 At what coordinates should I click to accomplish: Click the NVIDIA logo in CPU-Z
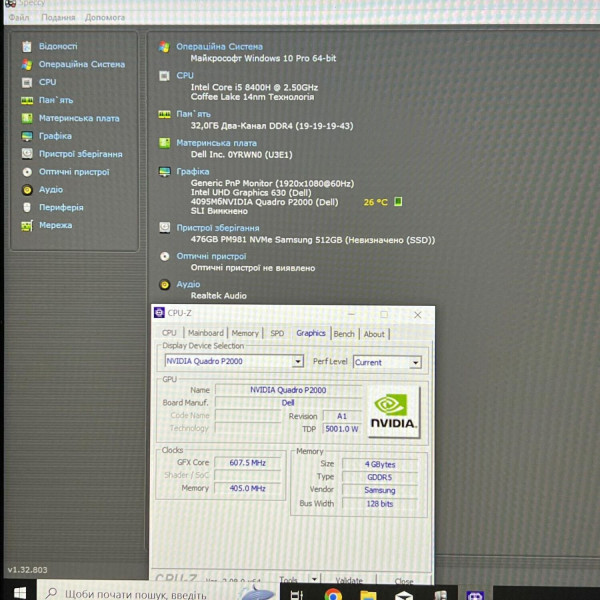pos(393,412)
